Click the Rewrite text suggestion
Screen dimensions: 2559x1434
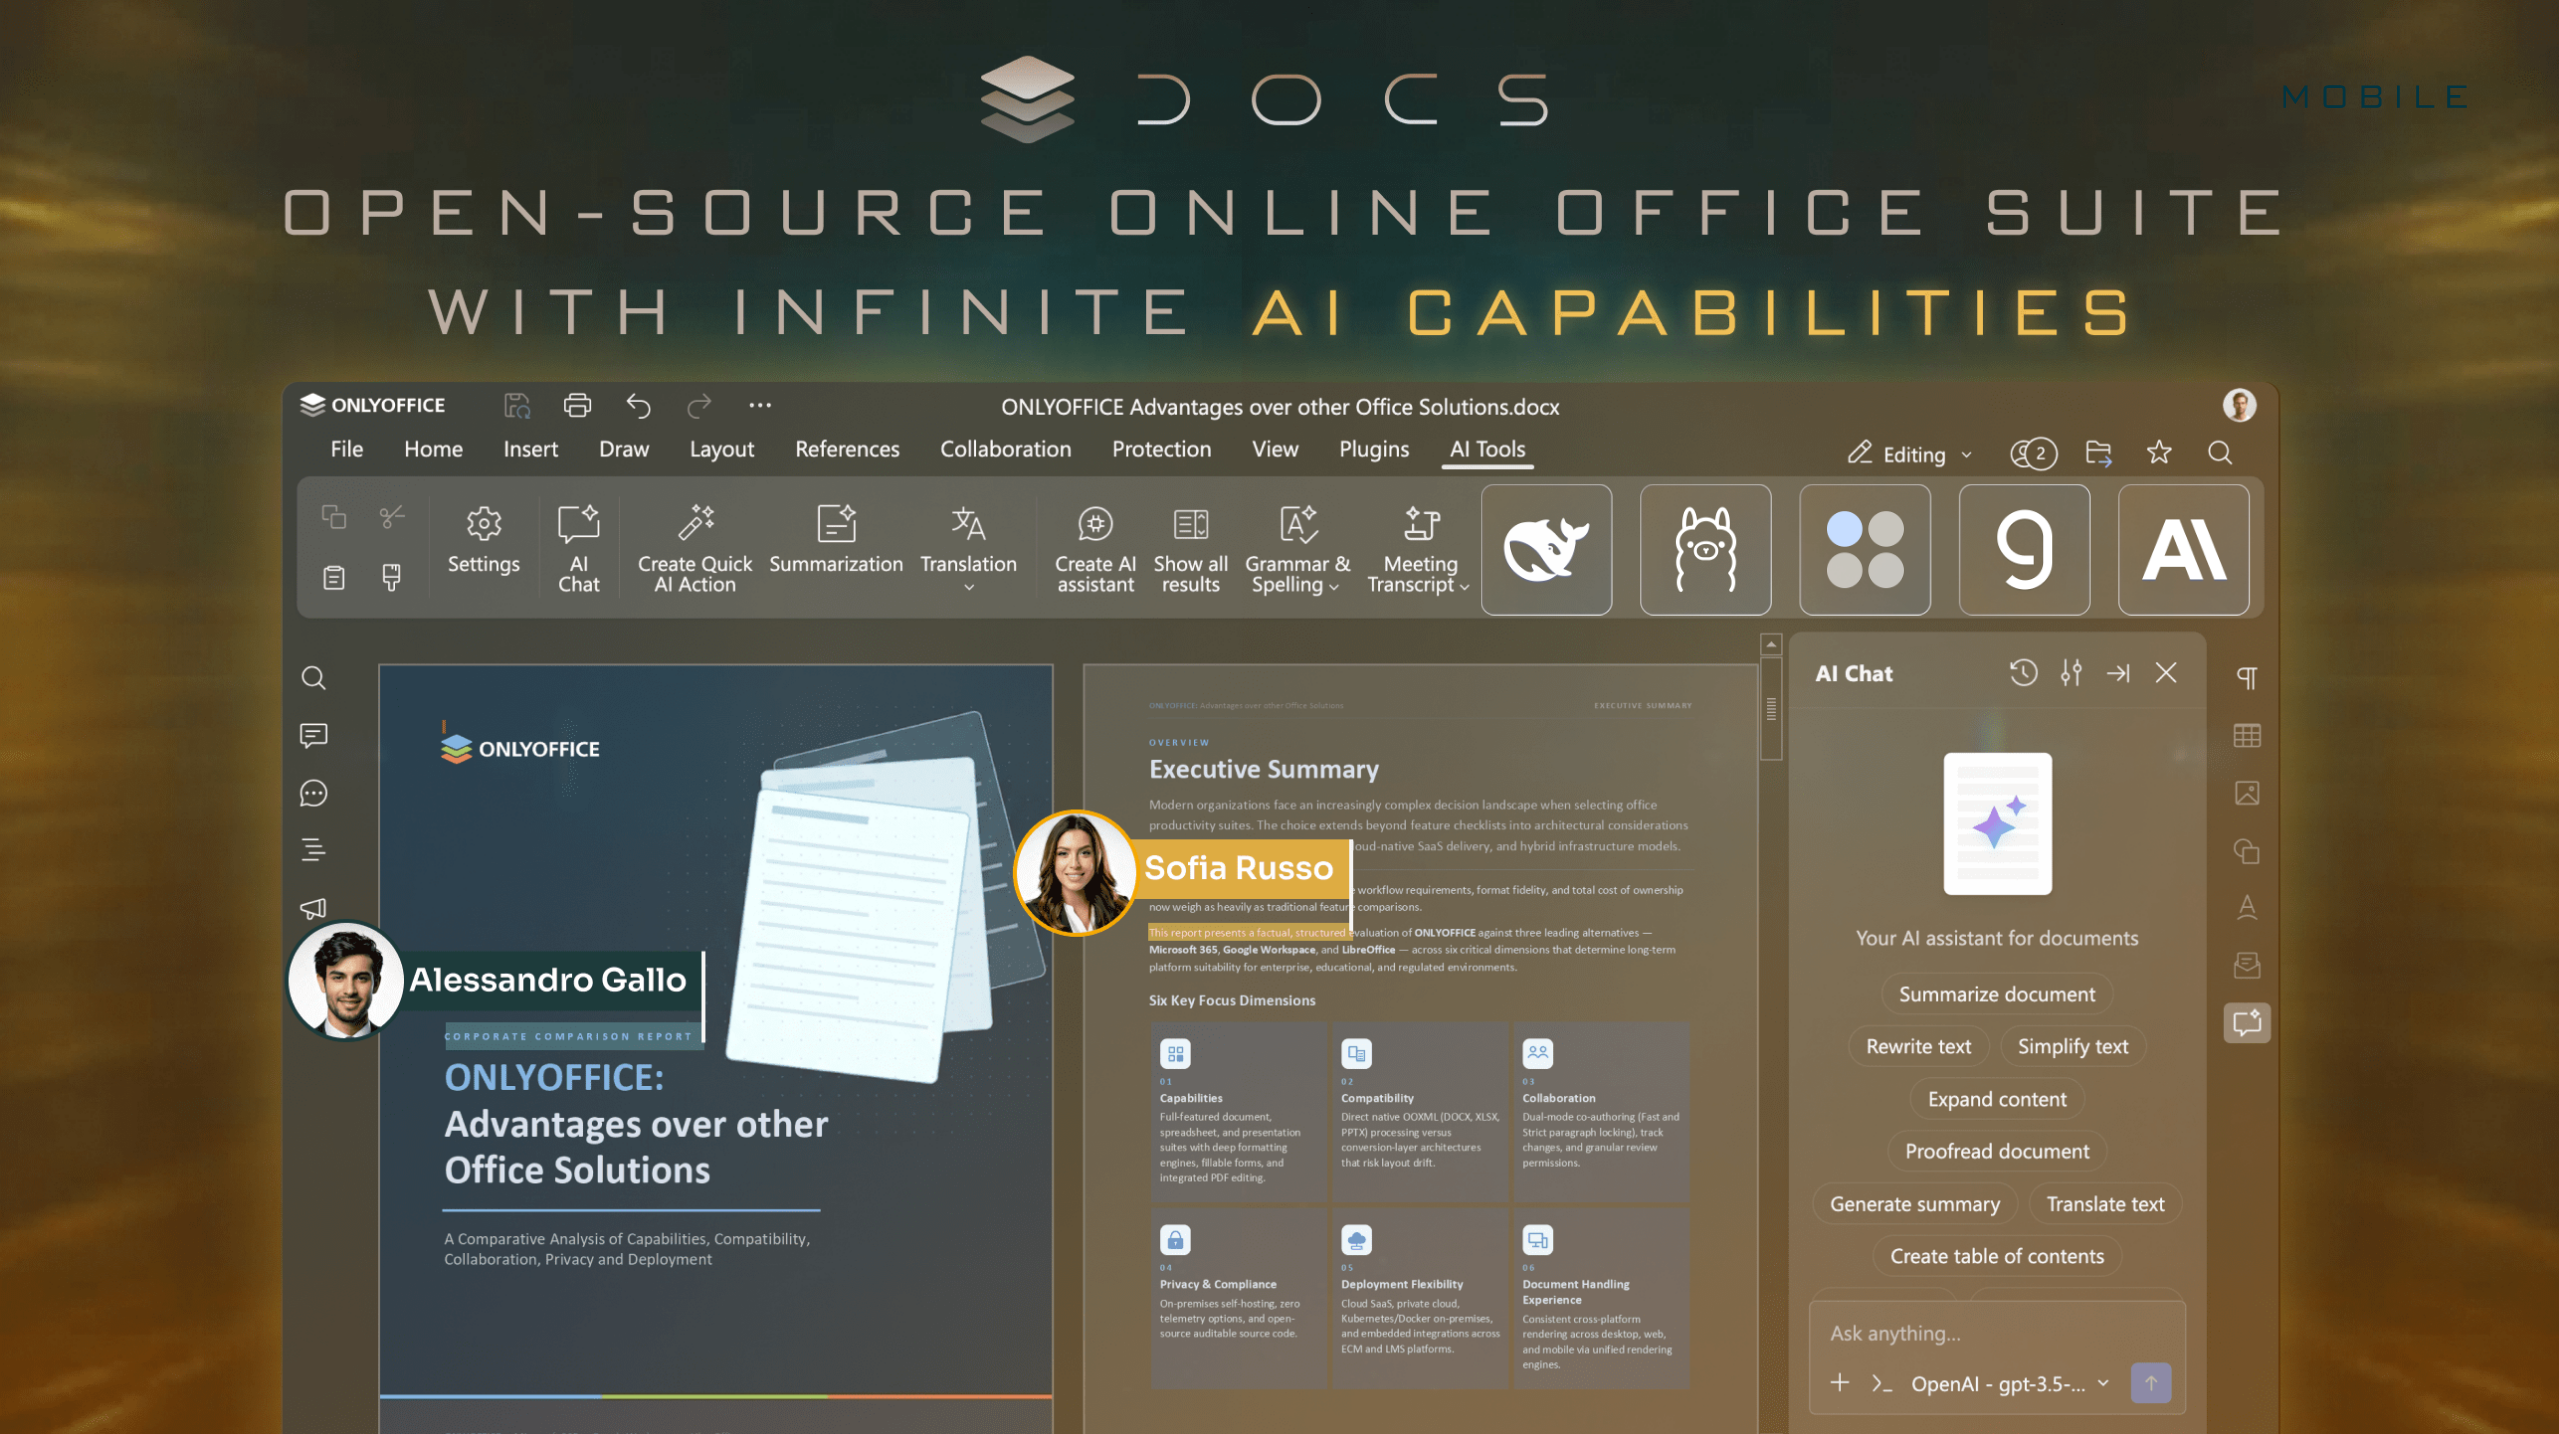(1918, 1046)
